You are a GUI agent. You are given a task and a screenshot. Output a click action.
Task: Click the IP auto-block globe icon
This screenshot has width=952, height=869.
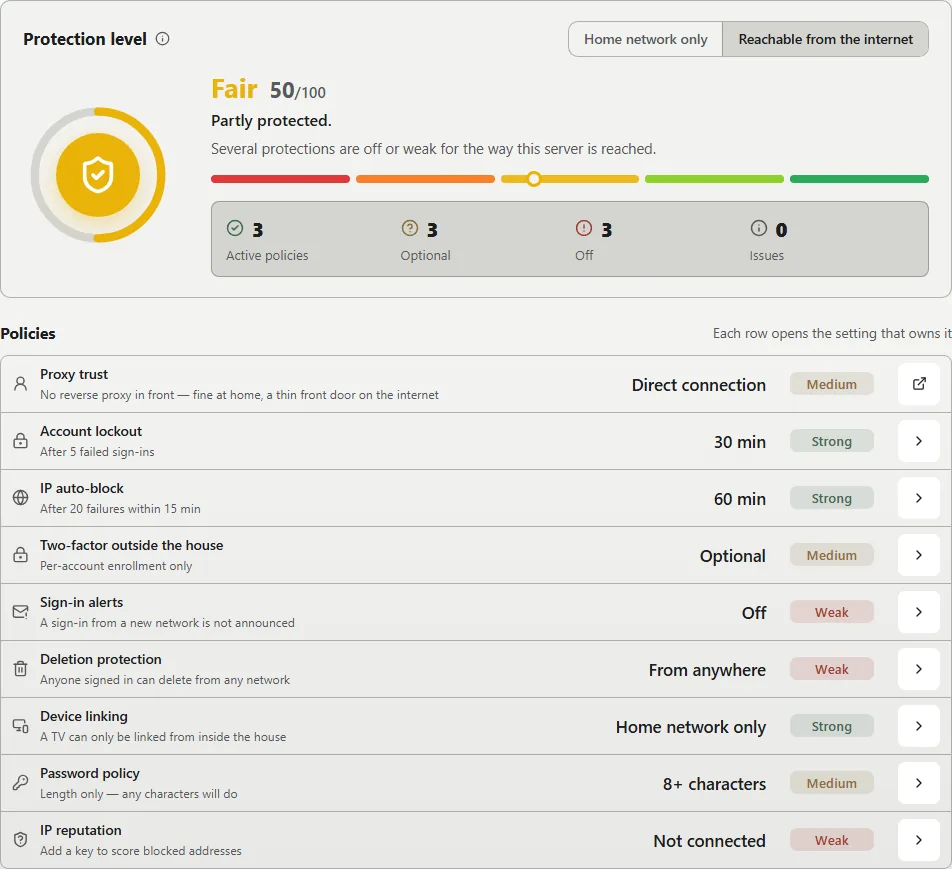21,498
